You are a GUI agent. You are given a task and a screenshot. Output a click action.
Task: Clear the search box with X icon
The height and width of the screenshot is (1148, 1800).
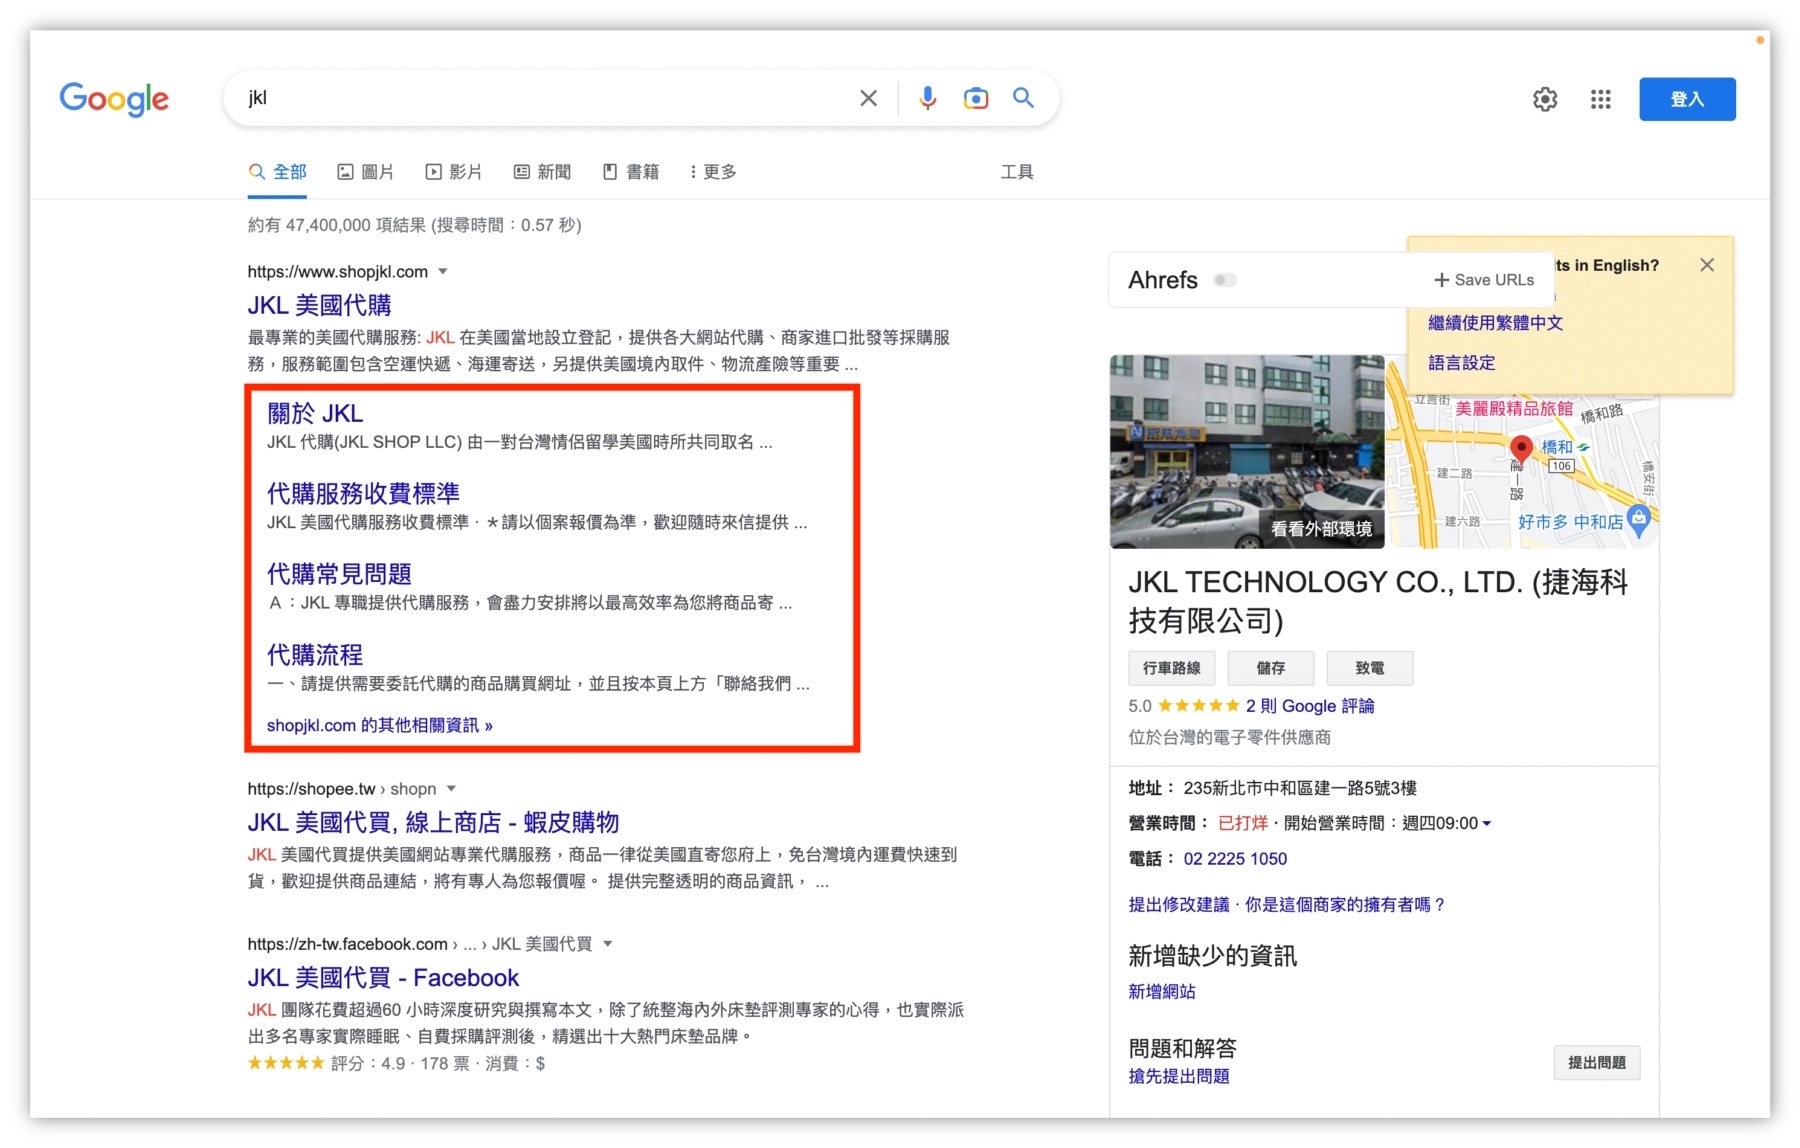868,98
